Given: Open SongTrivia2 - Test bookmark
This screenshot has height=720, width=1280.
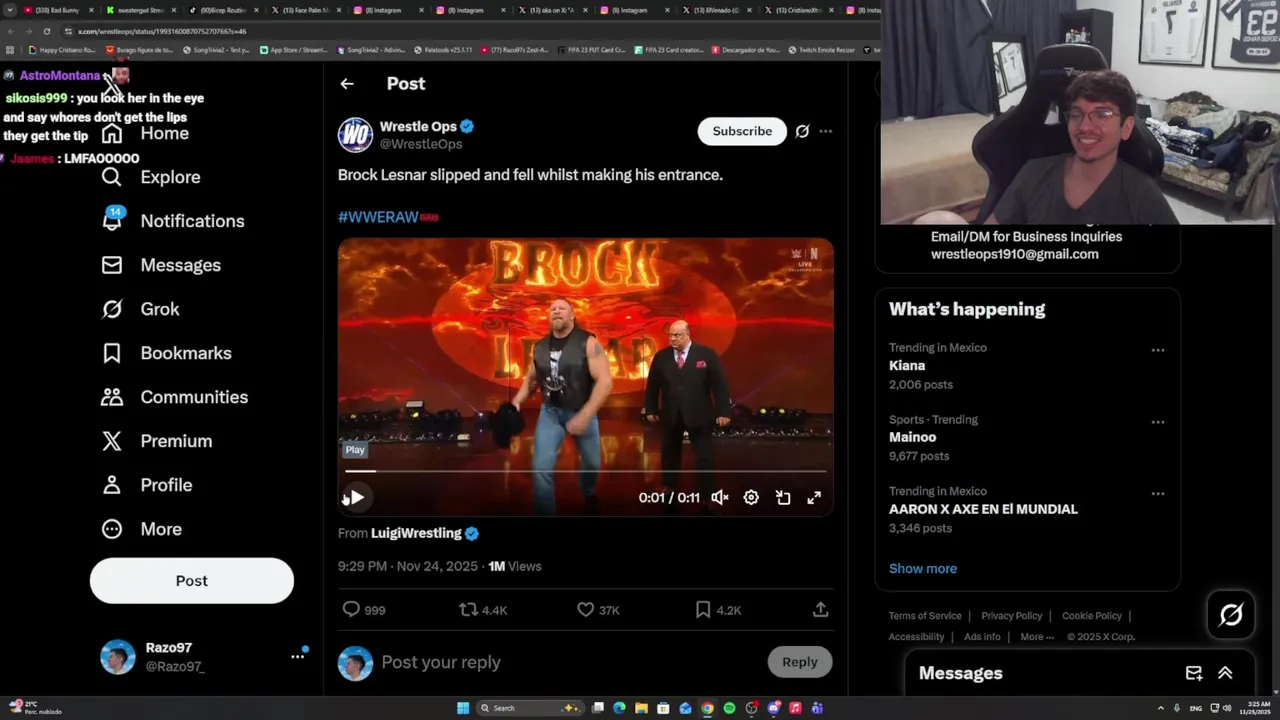Looking at the screenshot, I should 216,50.
